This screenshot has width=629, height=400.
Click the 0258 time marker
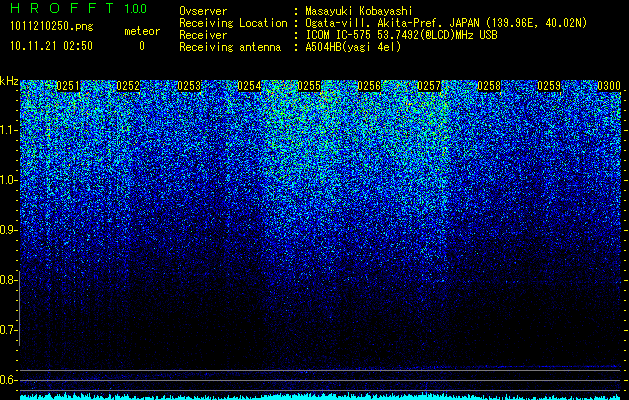coord(489,86)
